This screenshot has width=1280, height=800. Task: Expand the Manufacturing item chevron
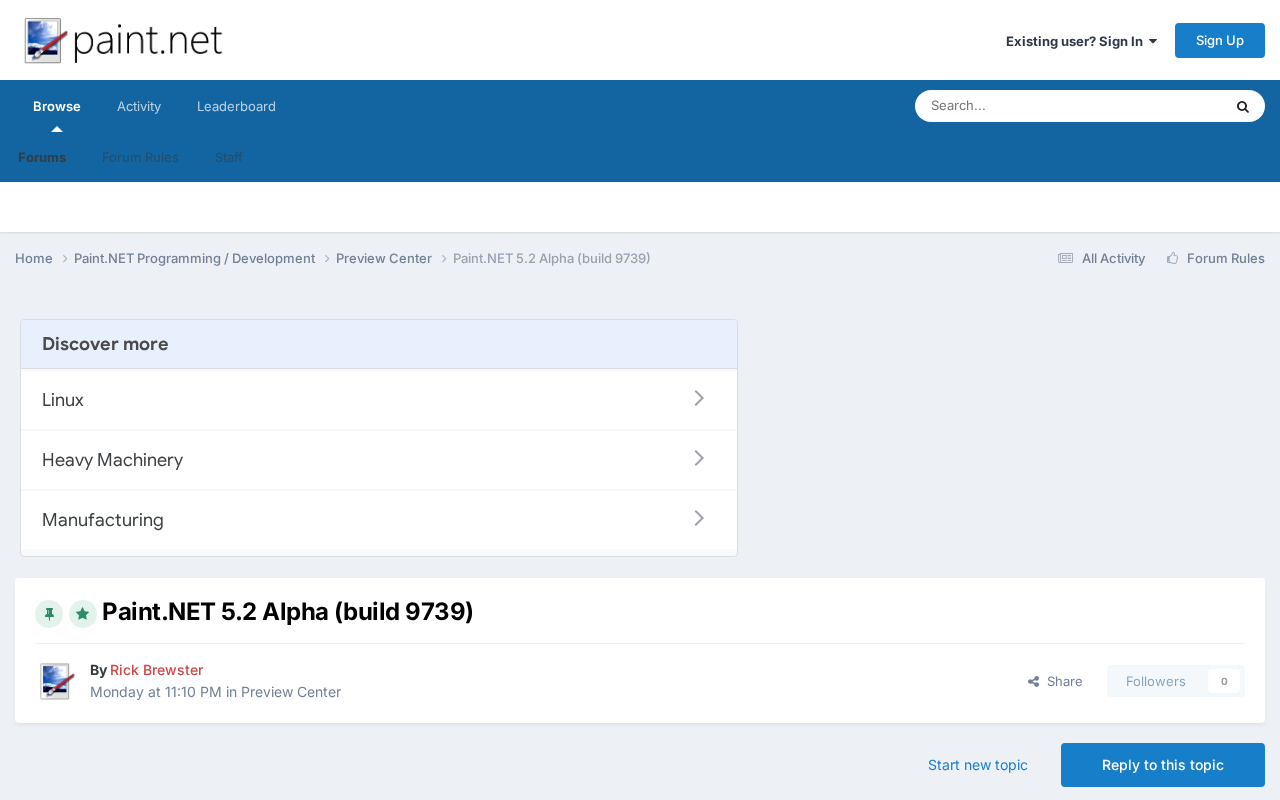[699, 518]
